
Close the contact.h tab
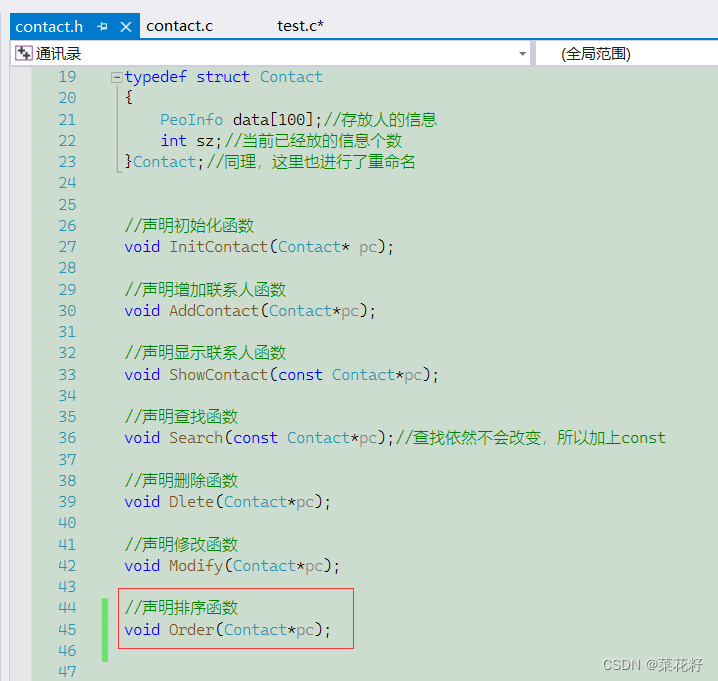click(x=126, y=27)
